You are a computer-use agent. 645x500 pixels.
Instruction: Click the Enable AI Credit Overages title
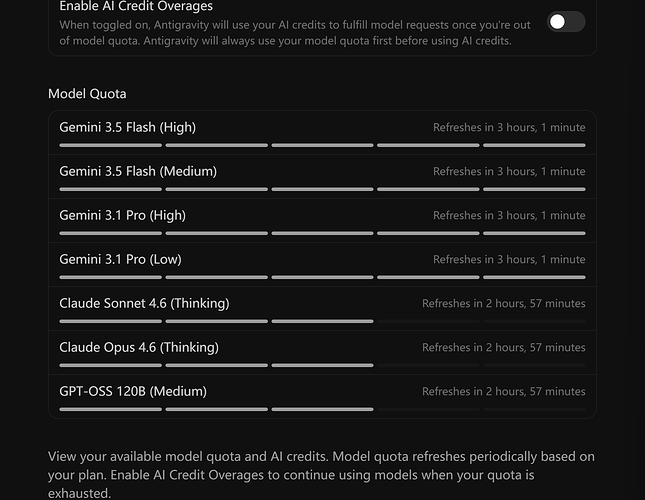pyautogui.click(x=136, y=6)
